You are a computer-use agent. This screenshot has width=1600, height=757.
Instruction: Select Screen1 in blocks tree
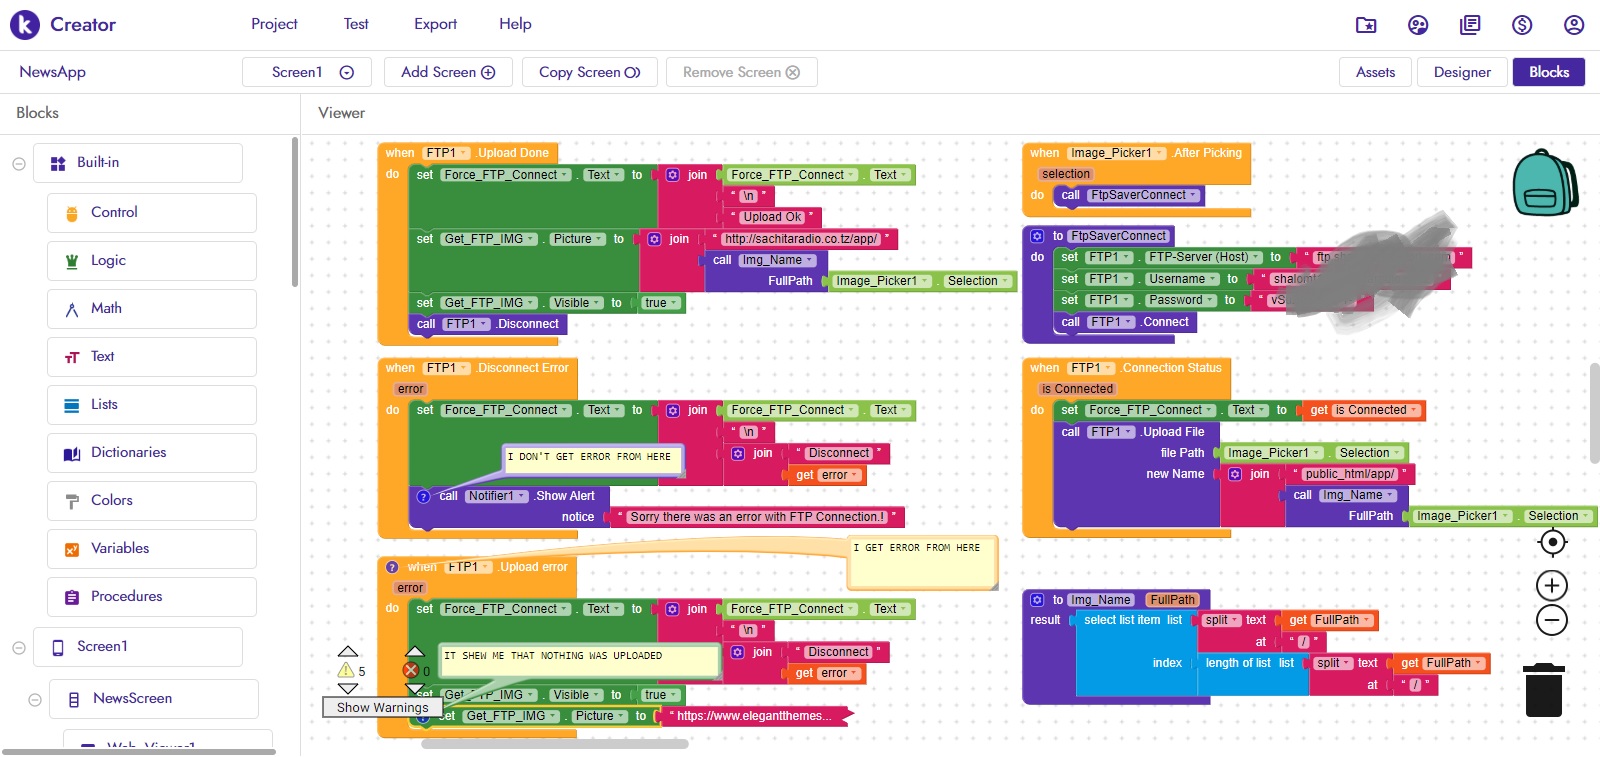pos(138,647)
